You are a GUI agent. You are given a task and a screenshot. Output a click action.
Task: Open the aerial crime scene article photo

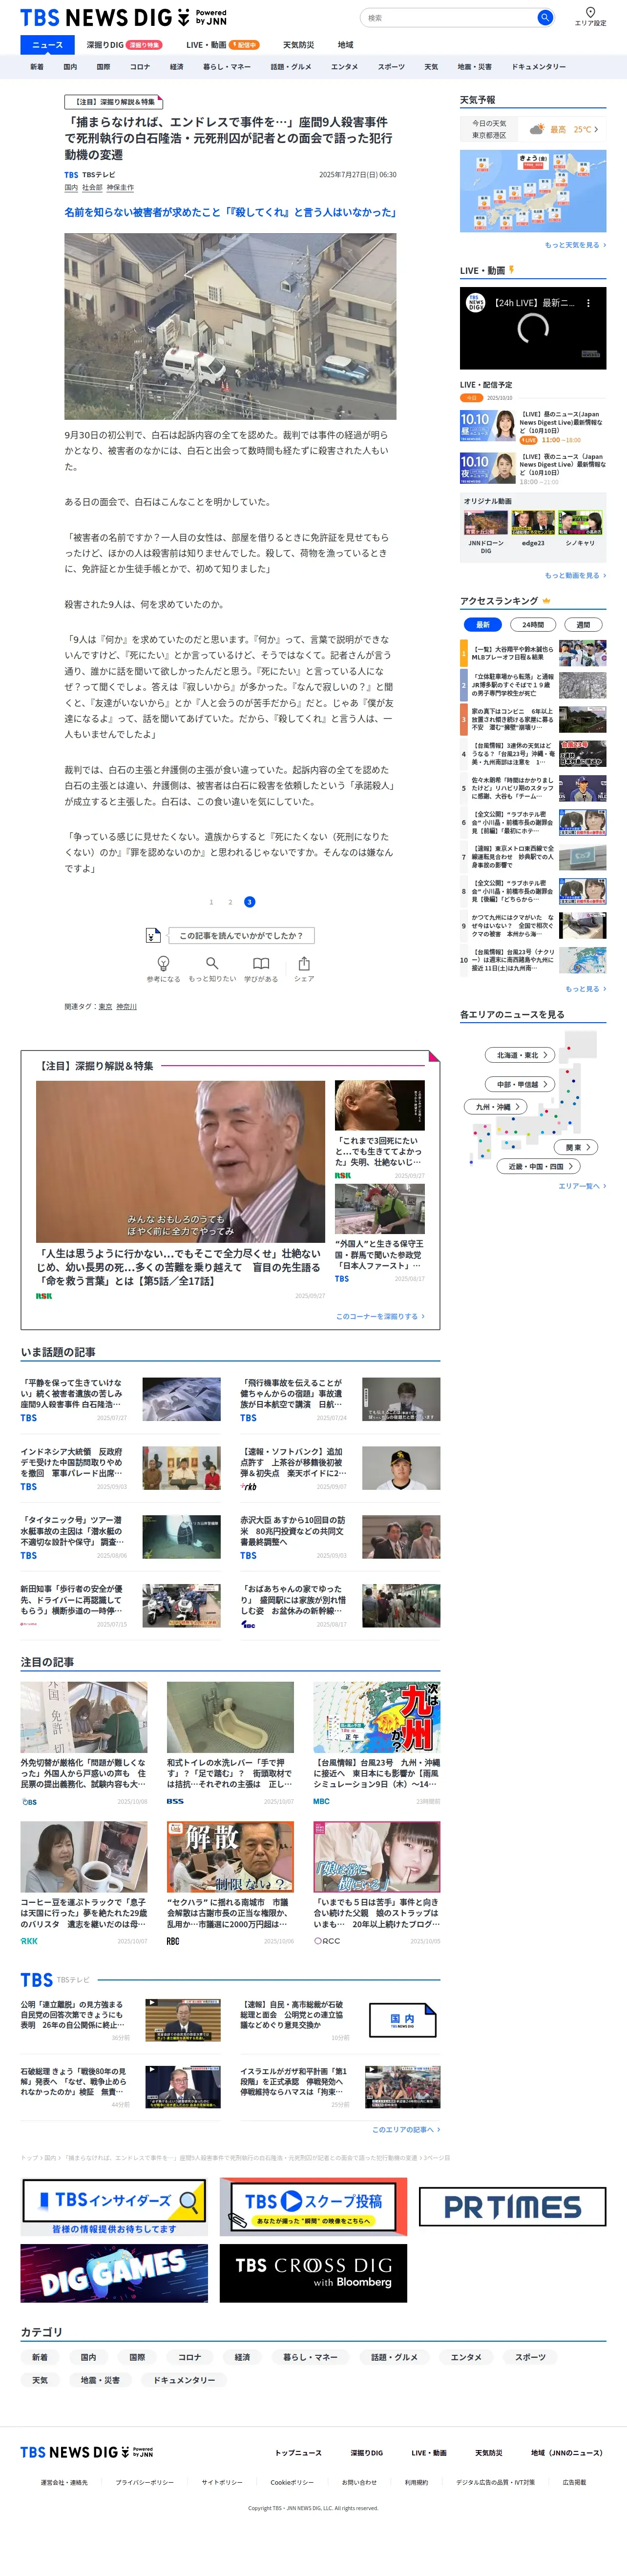coord(230,326)
